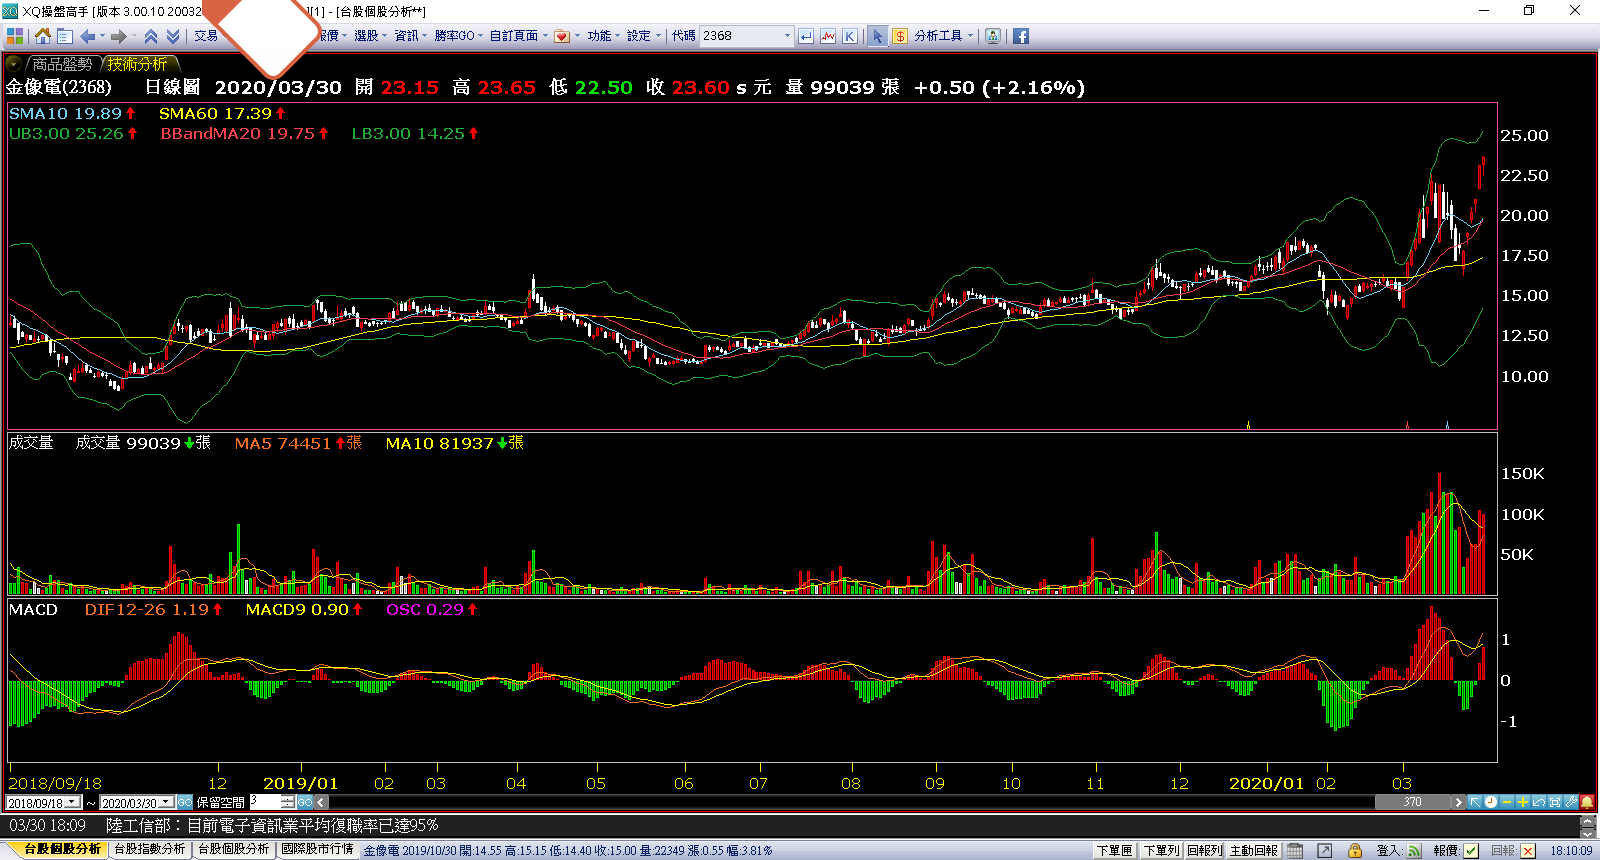The image size is (1600, 860).
Task: Click the 代碼 stock code input field
Action: [x=740, y=36]
